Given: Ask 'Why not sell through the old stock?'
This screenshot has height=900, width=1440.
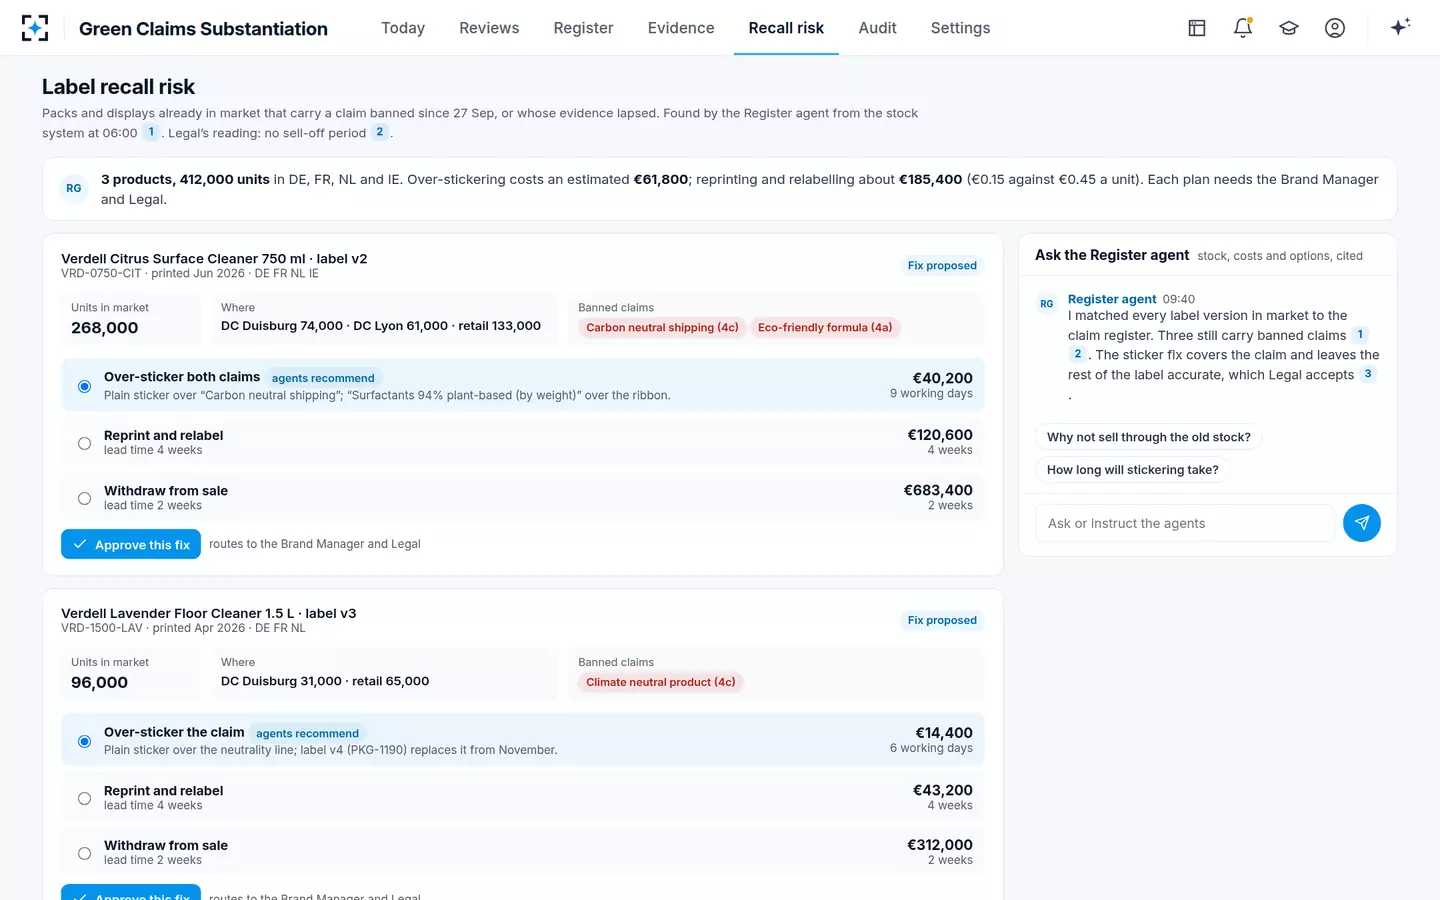Looking at the screenshot, I should (1148, 437).
